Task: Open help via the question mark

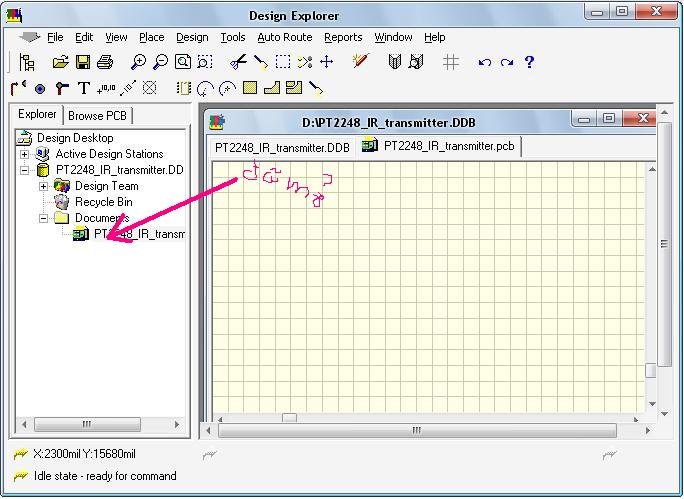Action: point(529,62)
